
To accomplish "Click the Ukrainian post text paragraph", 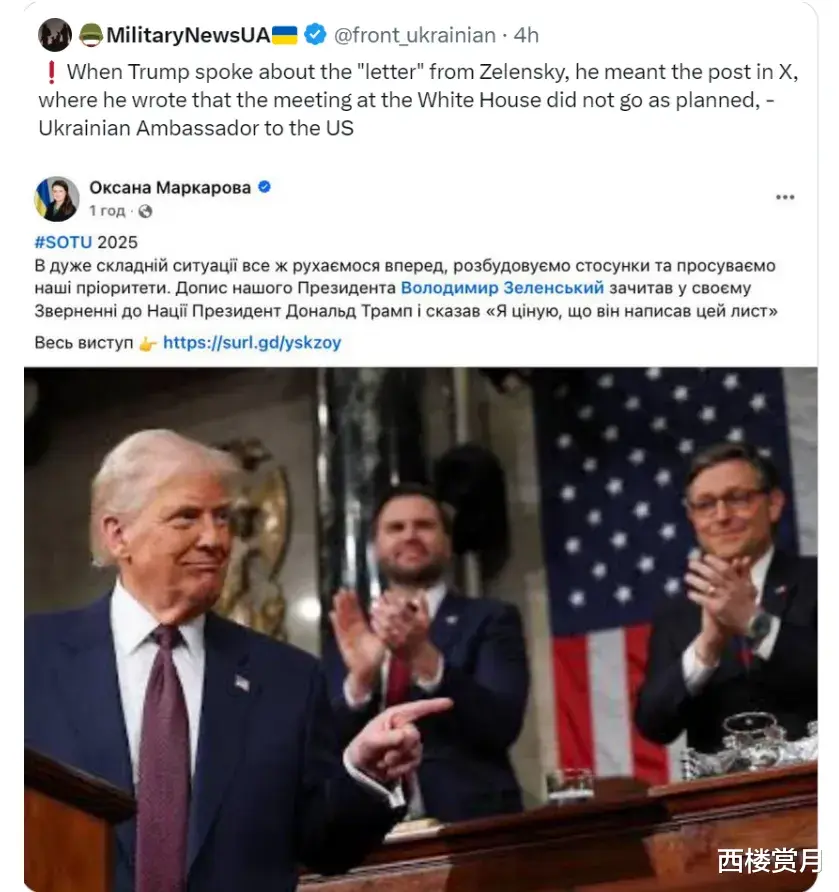I will click(406, 288).
